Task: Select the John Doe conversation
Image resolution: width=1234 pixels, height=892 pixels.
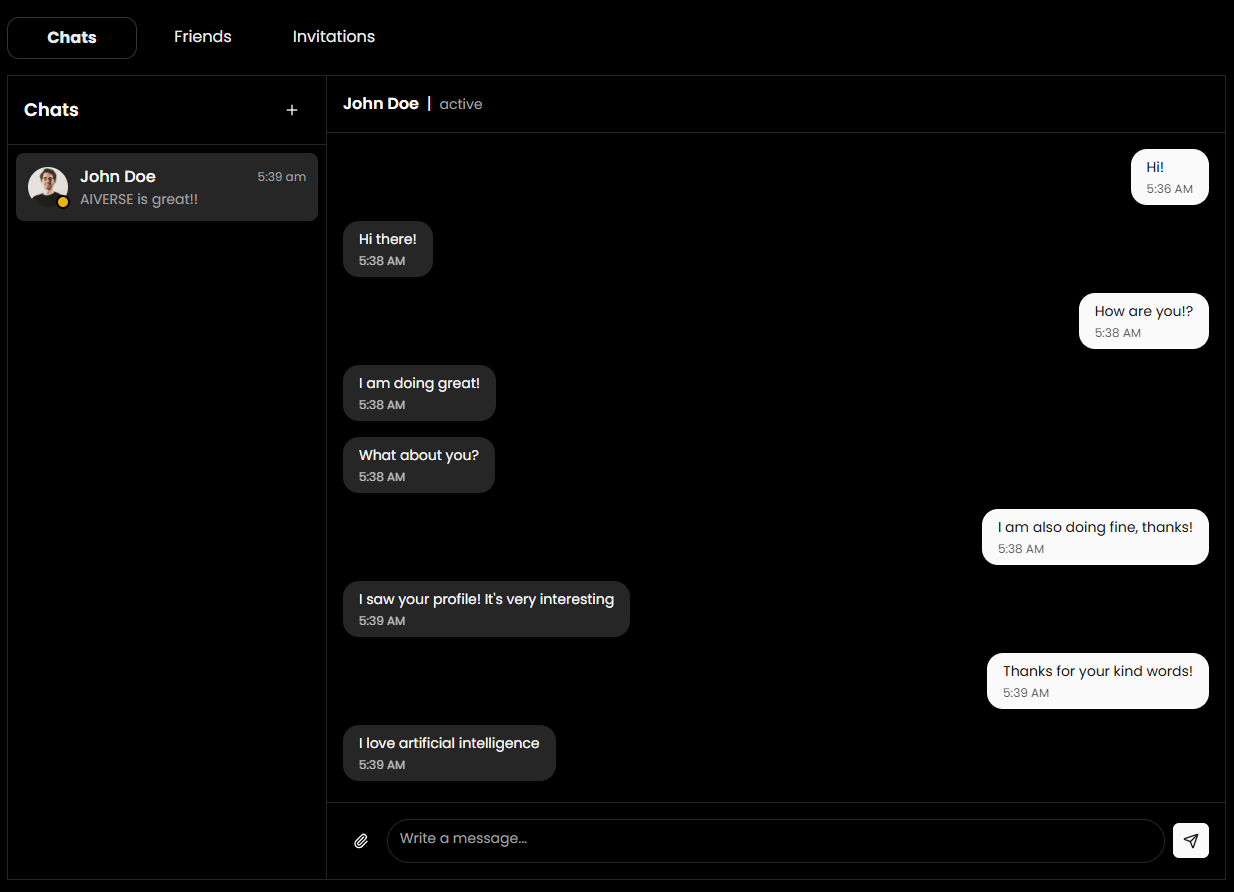Action: [166, 187]
